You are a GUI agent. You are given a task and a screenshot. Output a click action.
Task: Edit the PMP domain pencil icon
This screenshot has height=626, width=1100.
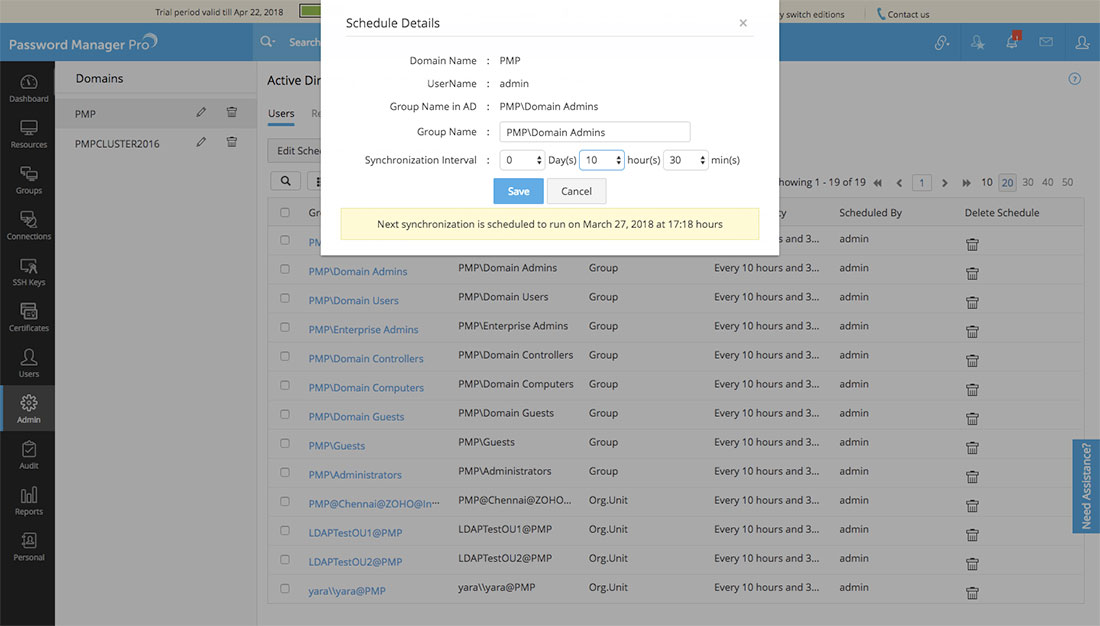point(201,113)
